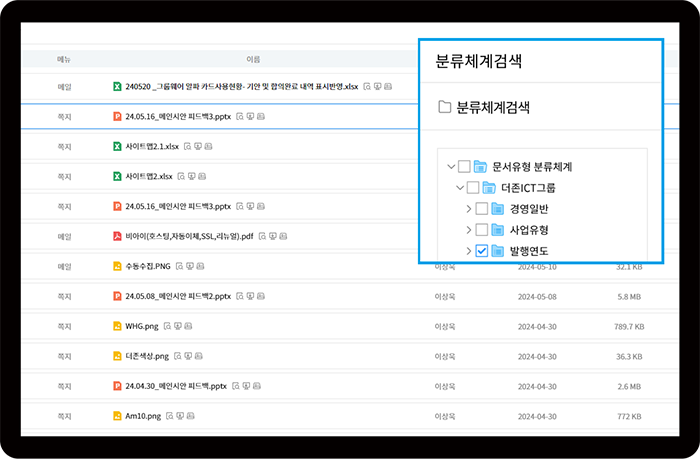Click download icon beside the 비아이 pdf
700x459 pixels.
click(x=273, y=236)
